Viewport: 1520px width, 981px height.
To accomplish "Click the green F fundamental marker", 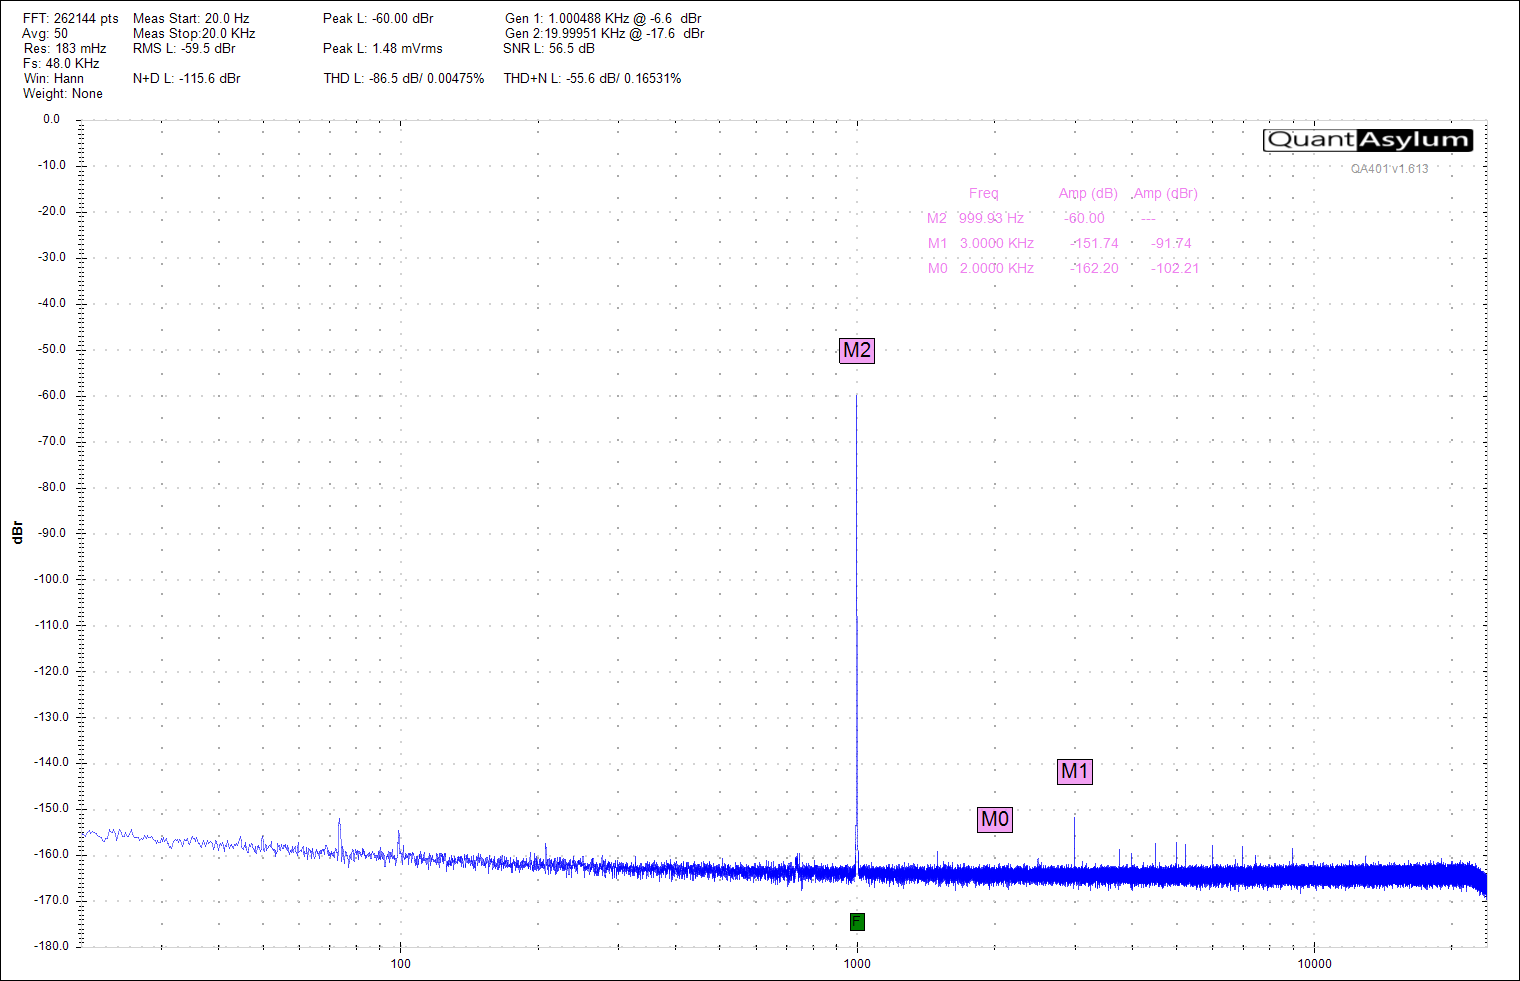I will pyautogui.click(x=857, y=922).
